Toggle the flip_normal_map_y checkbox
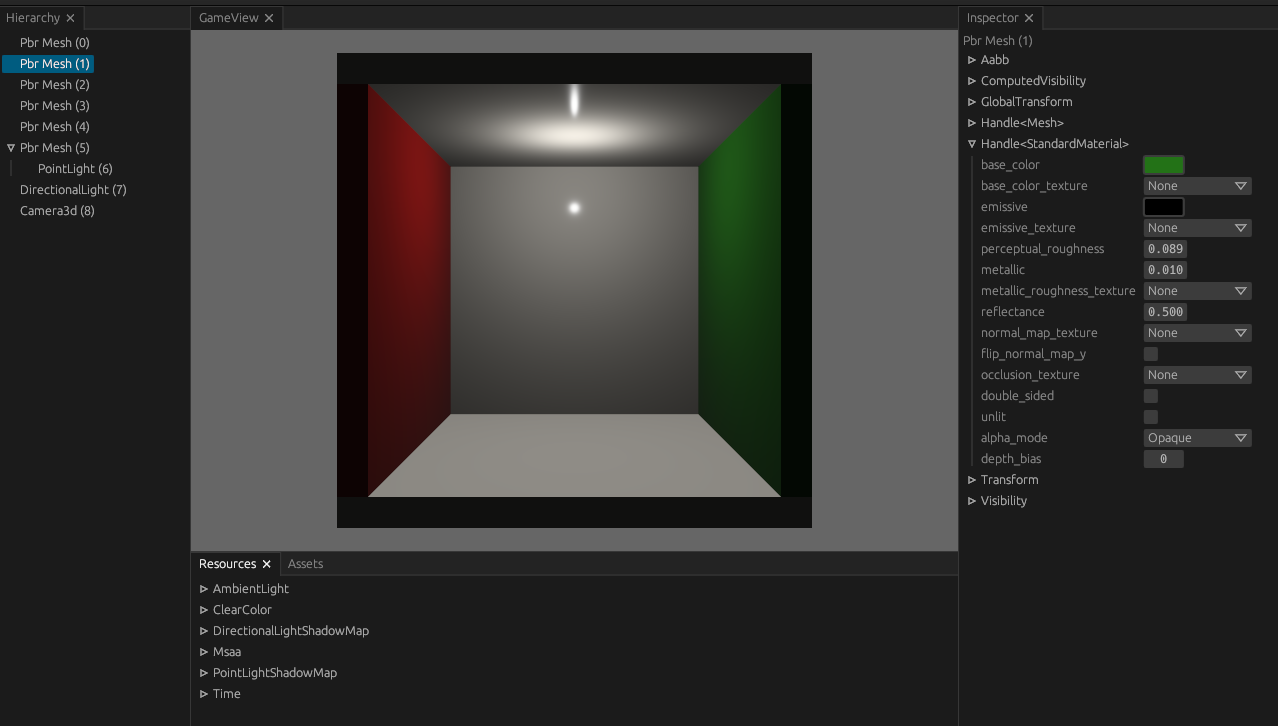This screenshot has height=726, width=1278. [x=1151, y=354]
